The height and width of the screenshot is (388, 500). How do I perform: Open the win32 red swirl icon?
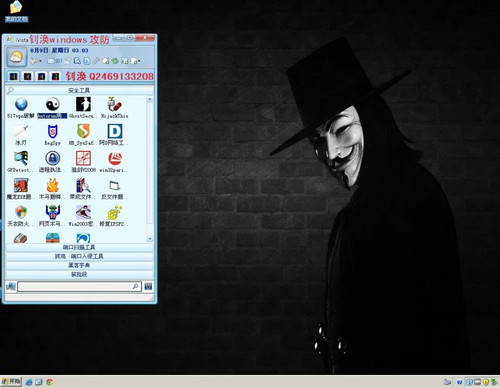coord(115,158)
